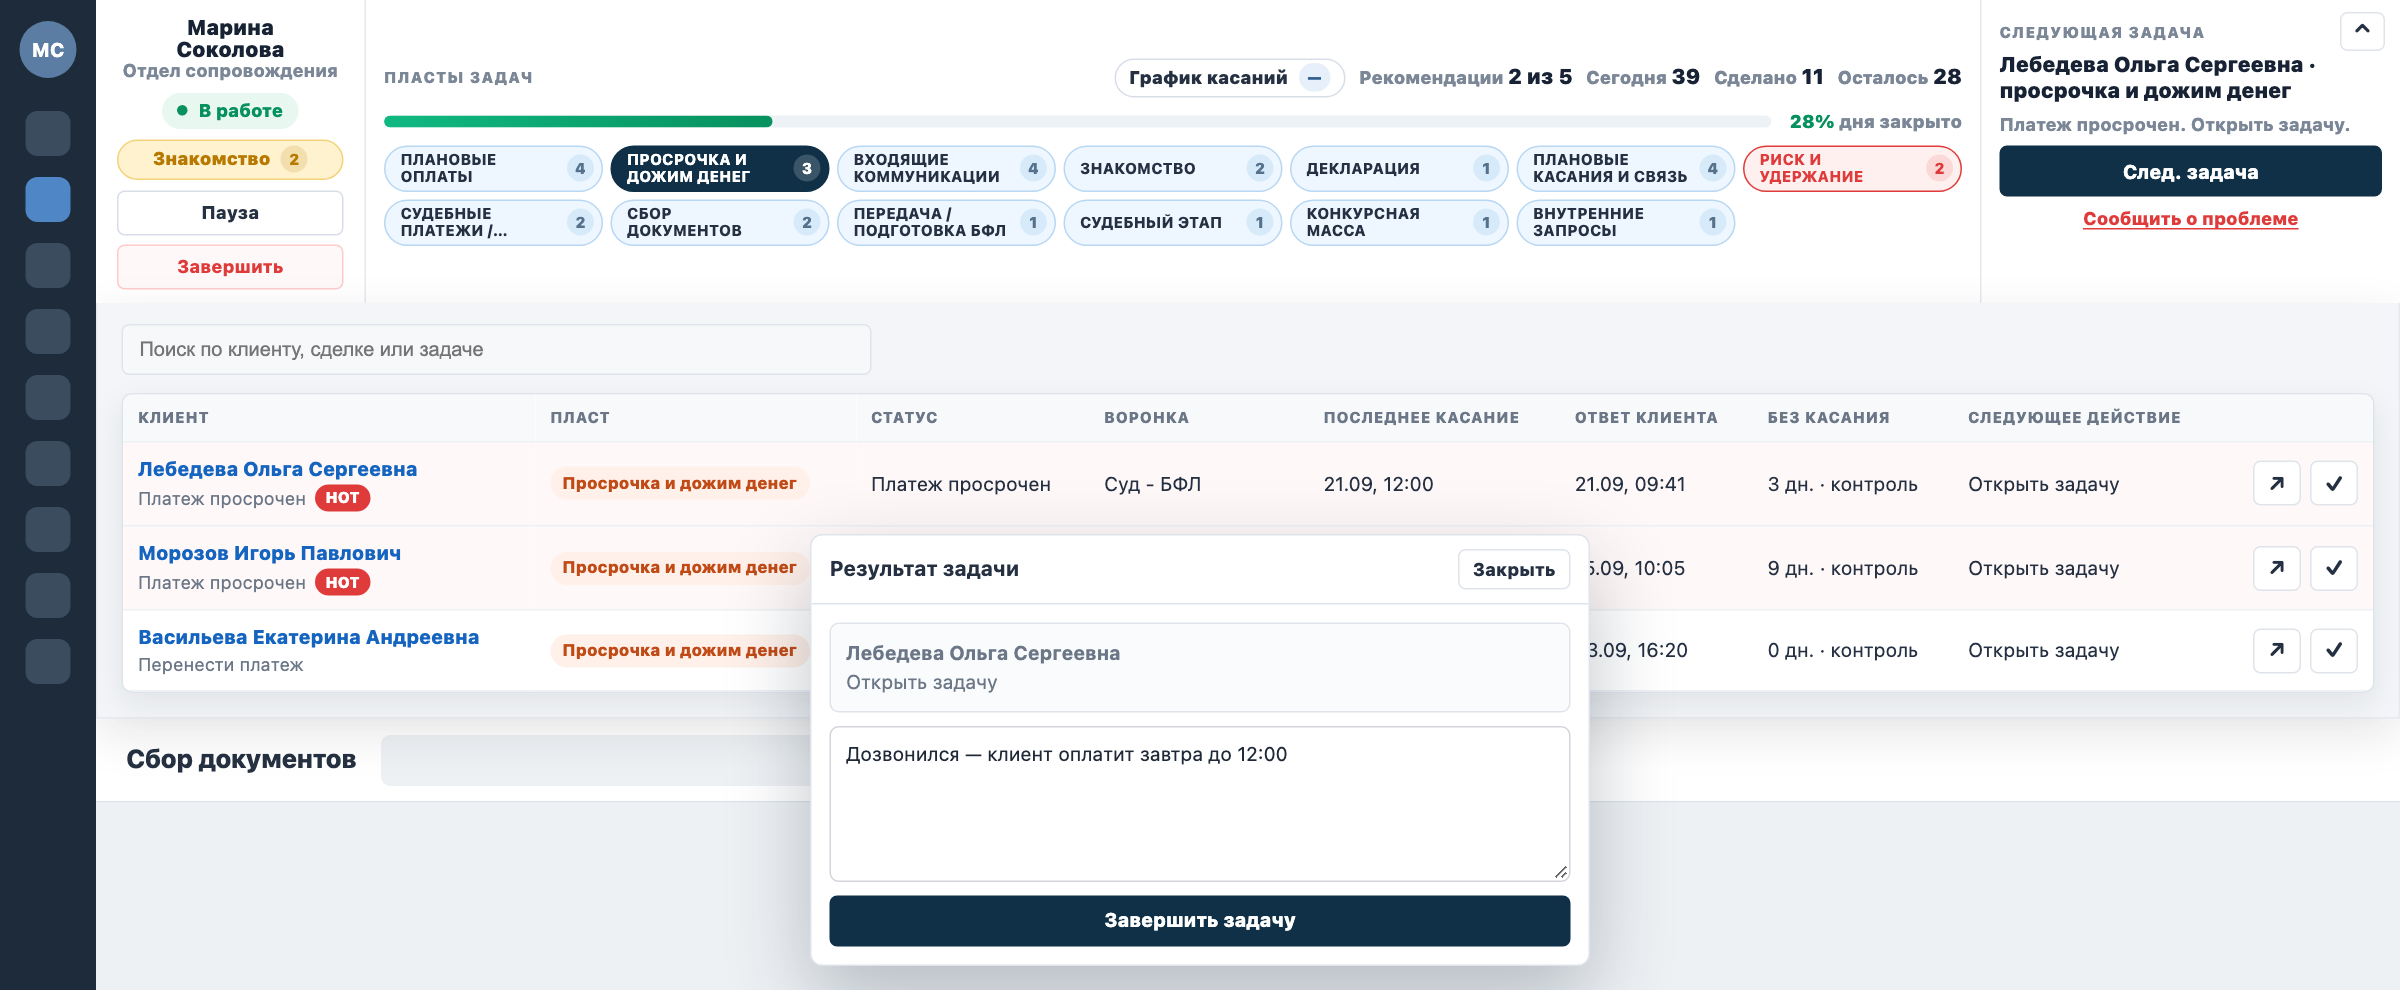Image resolution: width=2400 pixels, height=990 pixels.
Task: Open the Сбор документов layer chip
Action: pos(720,222)
